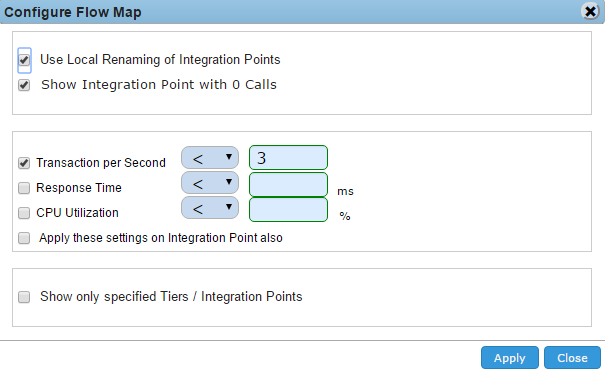The width and height of the screenshot is (605, 373).
Task: Check Show only specified Tiers / Integration Points
Action: [24, 297]
